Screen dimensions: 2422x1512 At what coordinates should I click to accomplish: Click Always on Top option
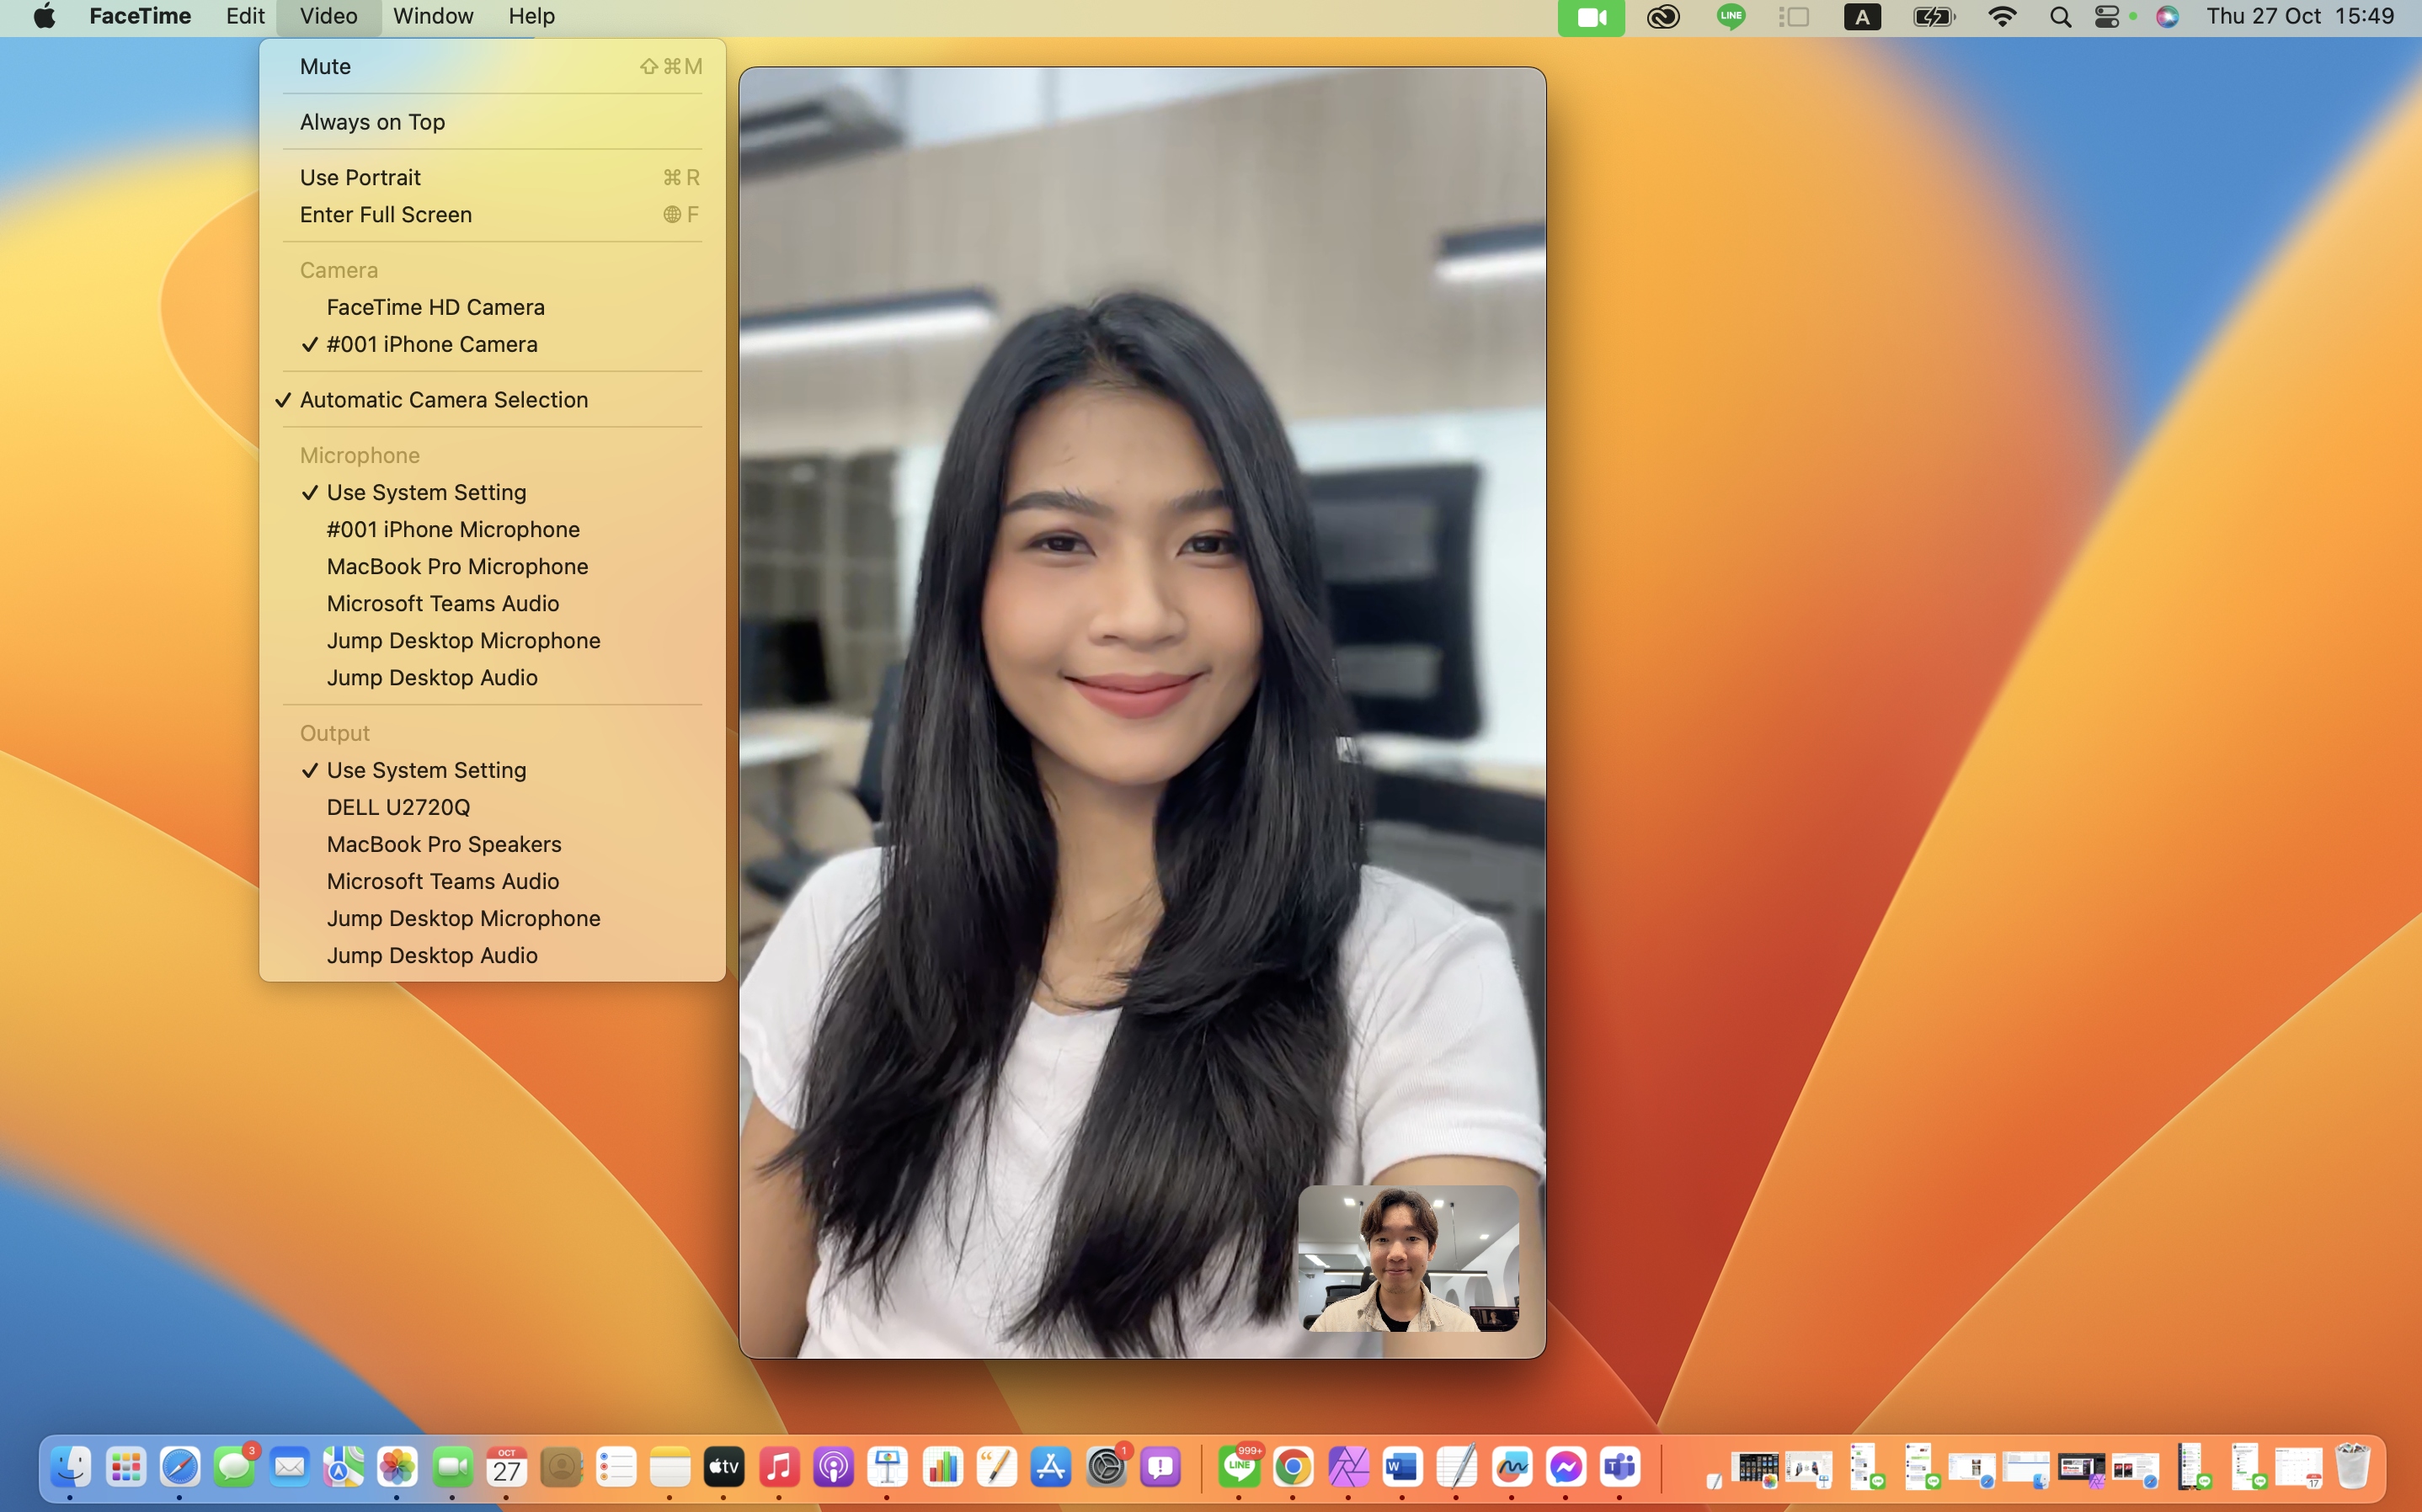(x=372, y=122)
